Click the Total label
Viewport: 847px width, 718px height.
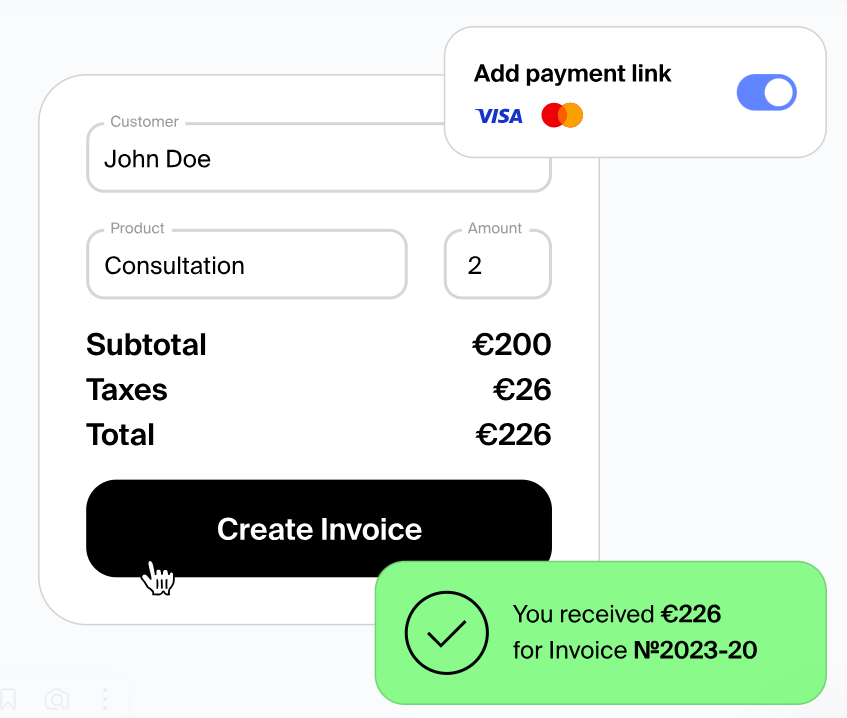(120, 435)
